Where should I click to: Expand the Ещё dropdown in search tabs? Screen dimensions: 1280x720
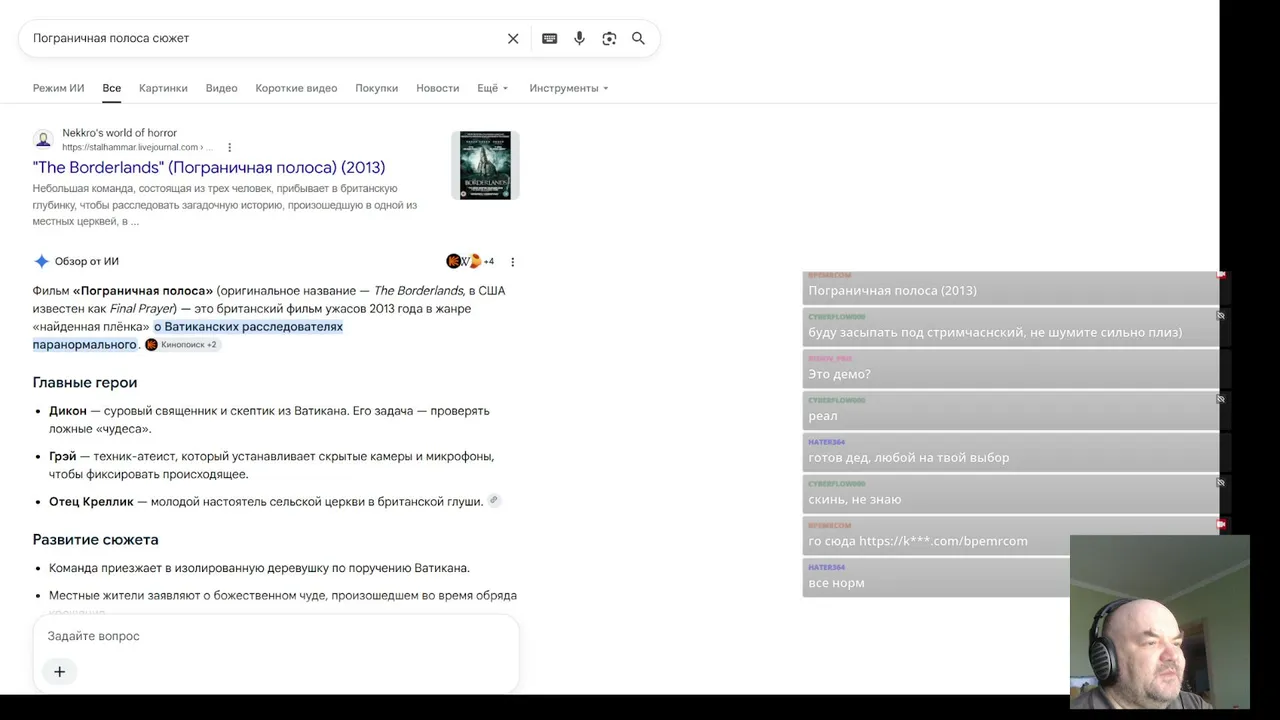click(x=493, y=88)
